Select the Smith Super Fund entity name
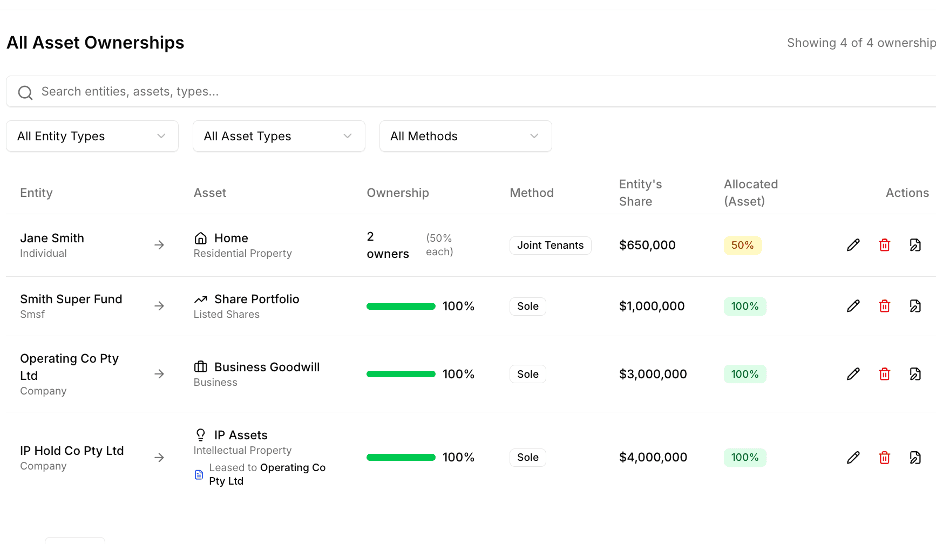 click(x=71, y=299)
